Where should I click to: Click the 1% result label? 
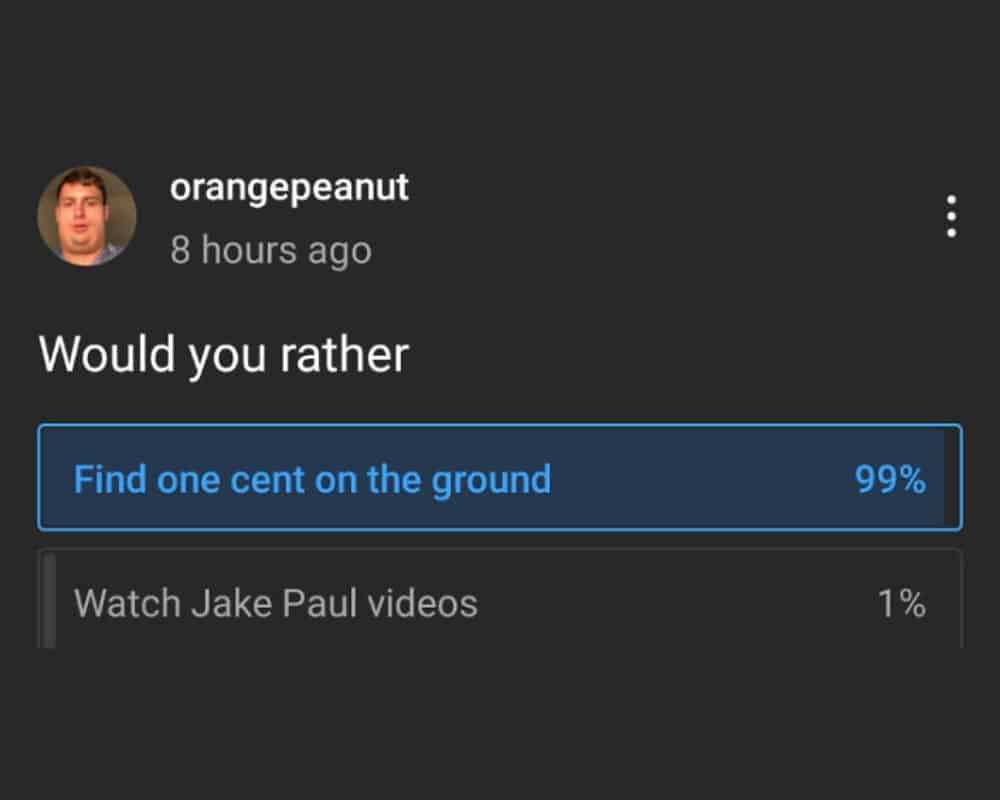click(900, 603)
